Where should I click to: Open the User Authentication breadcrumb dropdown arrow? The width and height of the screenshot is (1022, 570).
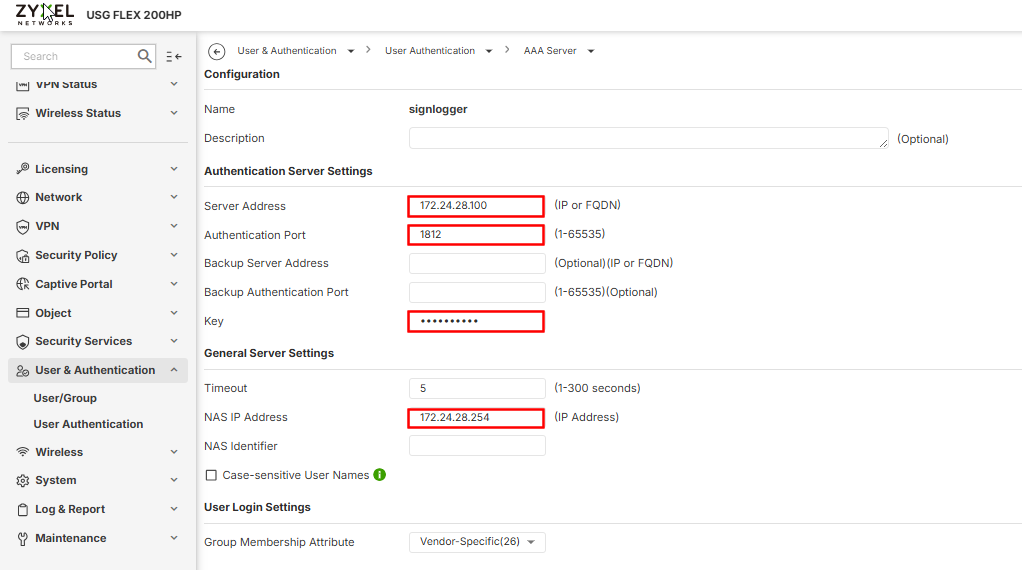489,51
